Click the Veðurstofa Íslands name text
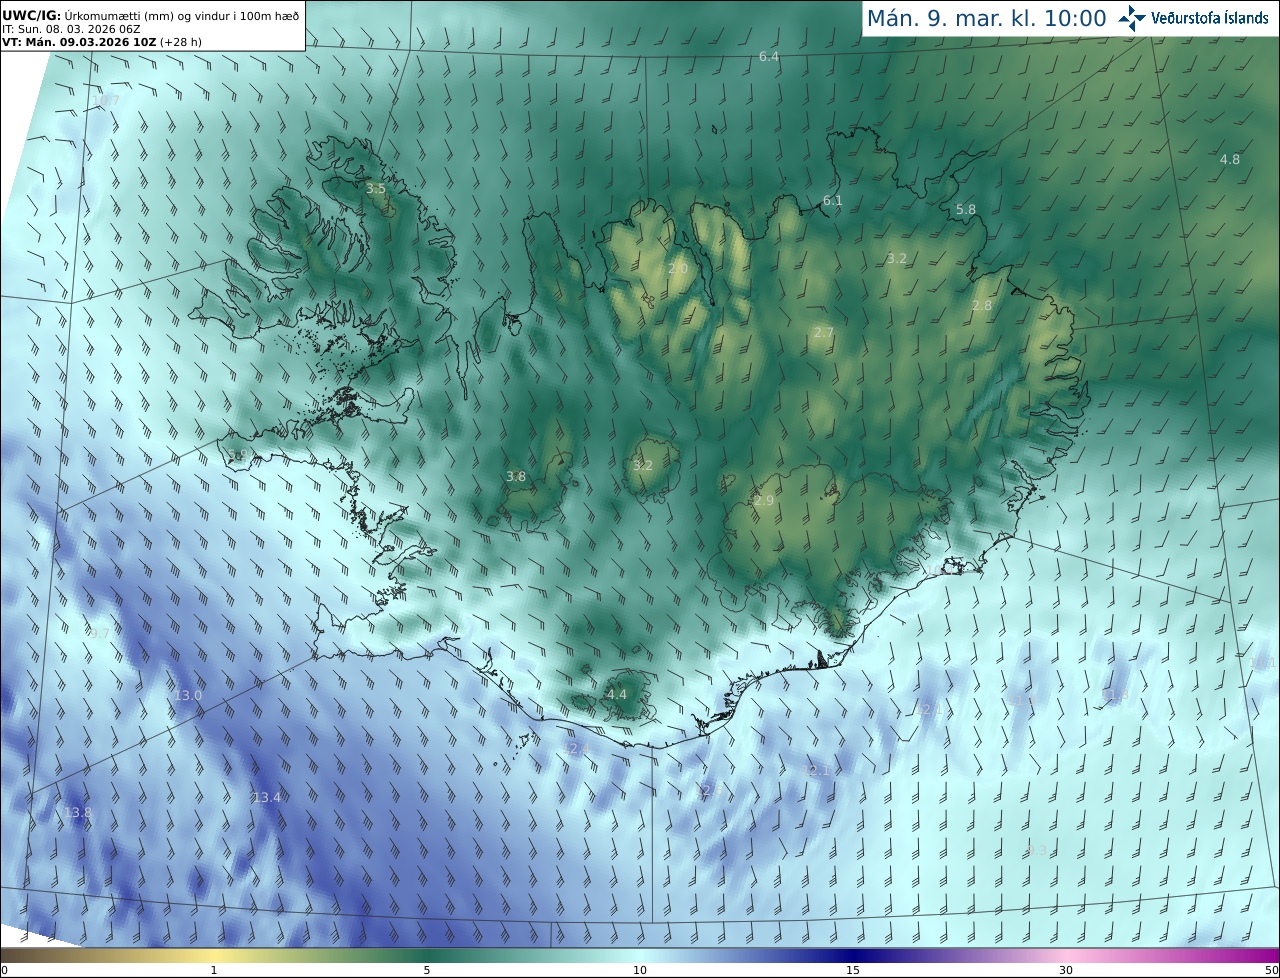 1210,18
